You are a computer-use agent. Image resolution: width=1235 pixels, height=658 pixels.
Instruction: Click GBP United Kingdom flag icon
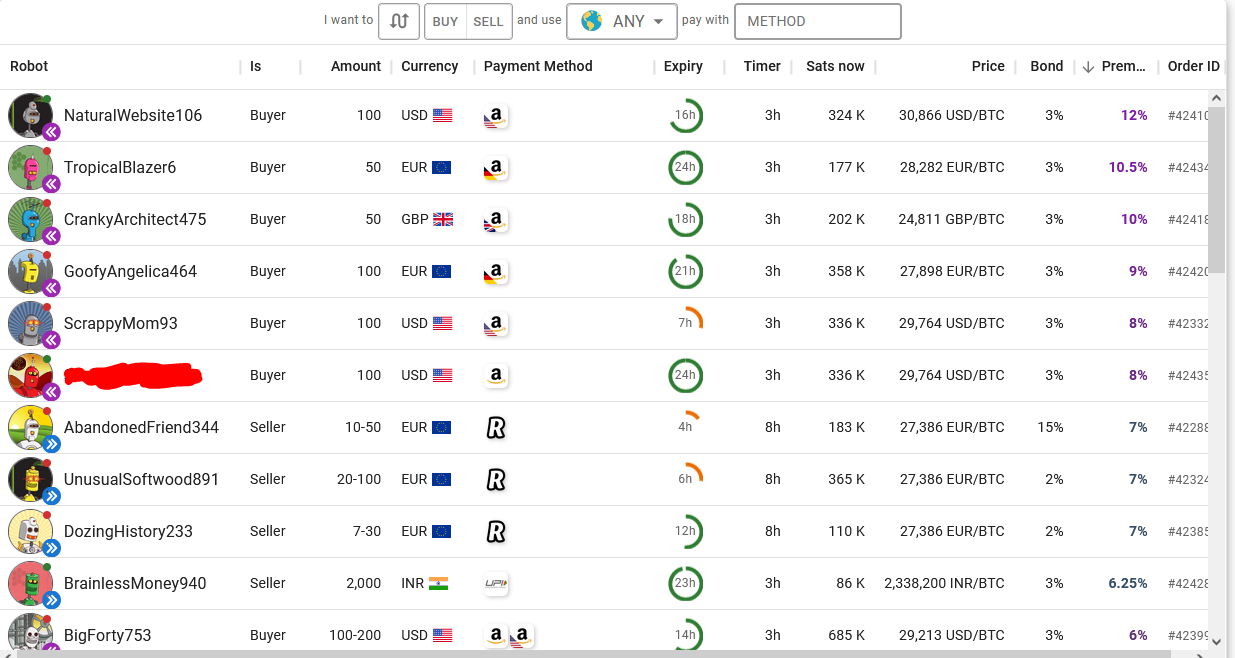coord(443,219)
